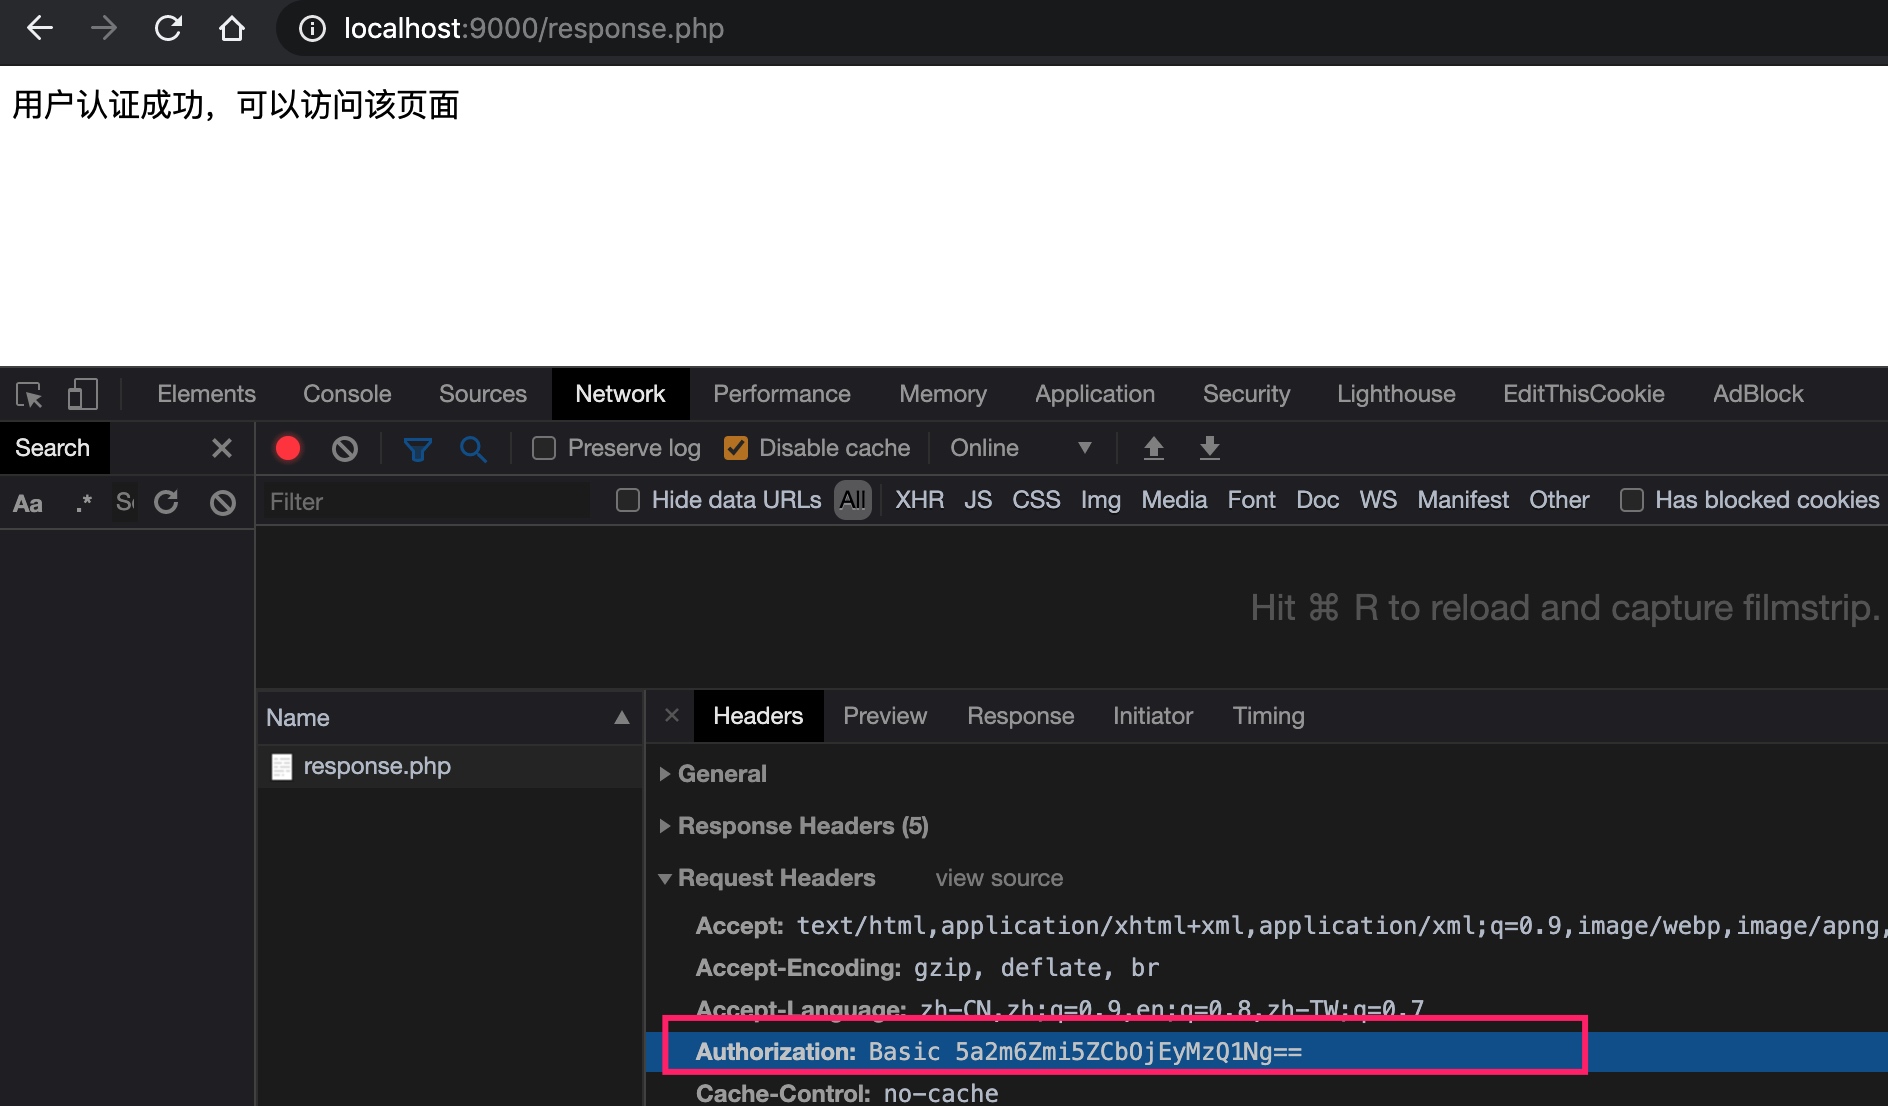Viewport: 1888px width, 1106px height.
Task: Filter requests by XHR
Action: [x=920, y=500]
